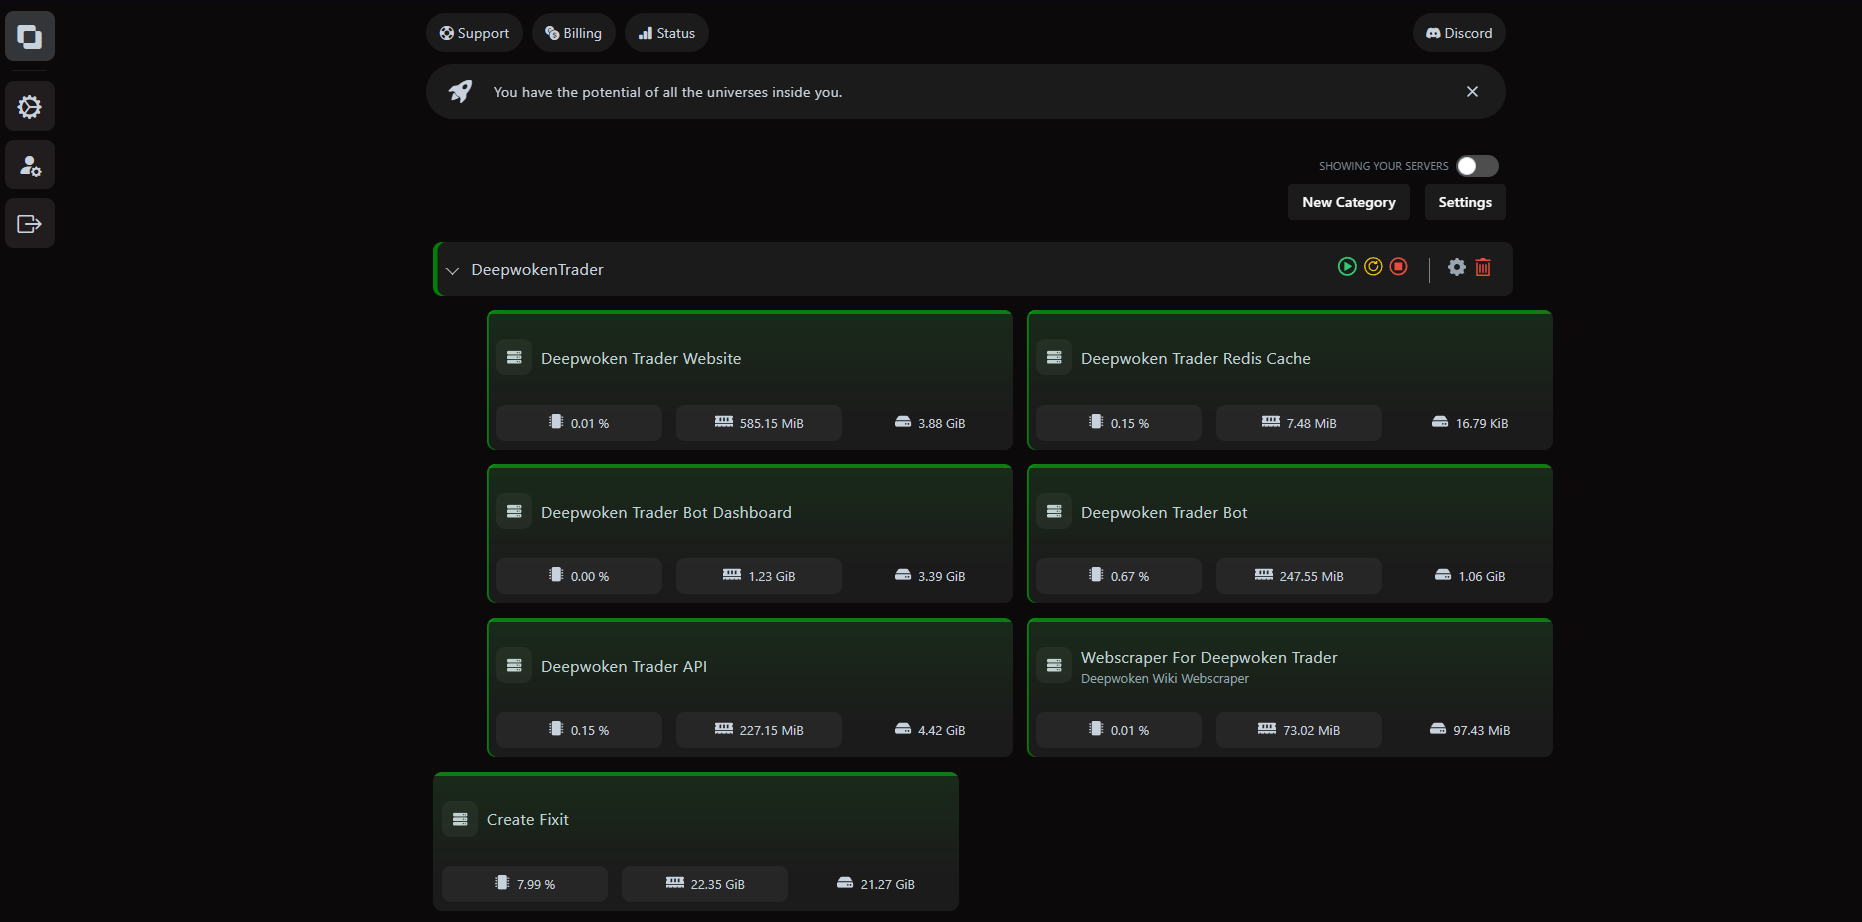1862x922 pixels.
Task: Start all servers in DeepwokenTrader category
Action: (1347, 266)
